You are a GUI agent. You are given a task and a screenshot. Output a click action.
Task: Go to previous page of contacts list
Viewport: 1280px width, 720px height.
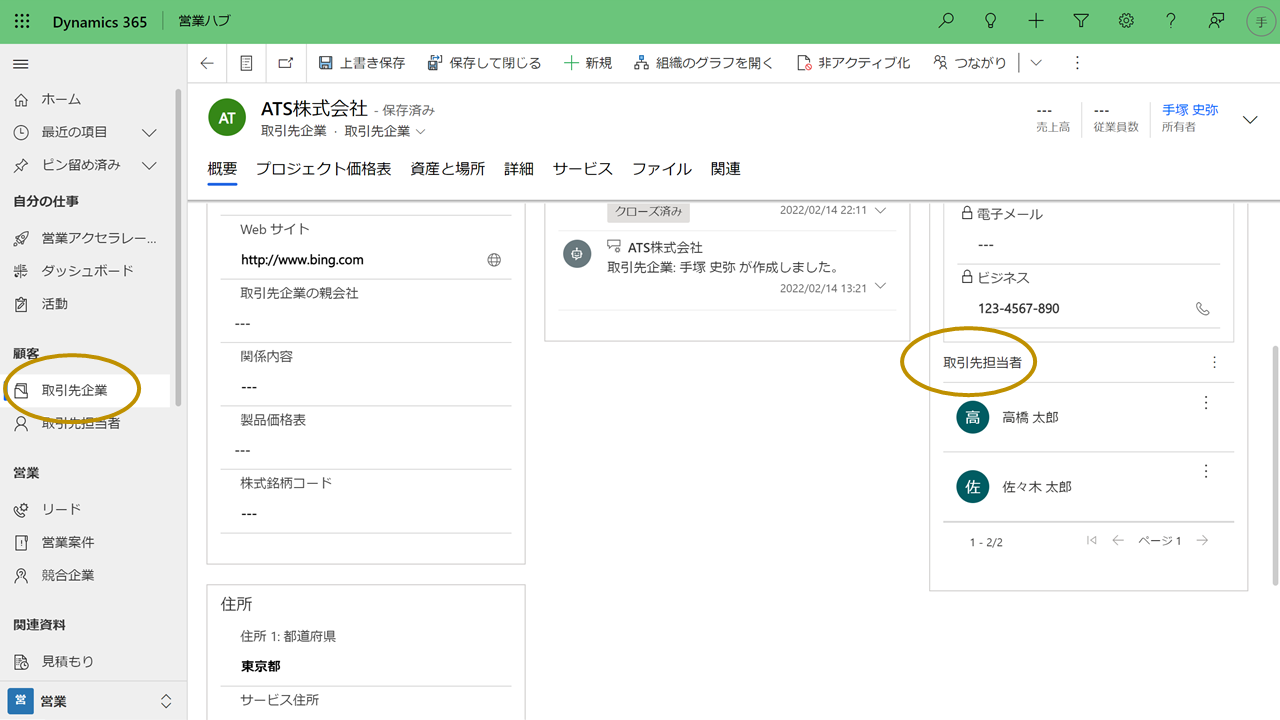pos(1118,540)
